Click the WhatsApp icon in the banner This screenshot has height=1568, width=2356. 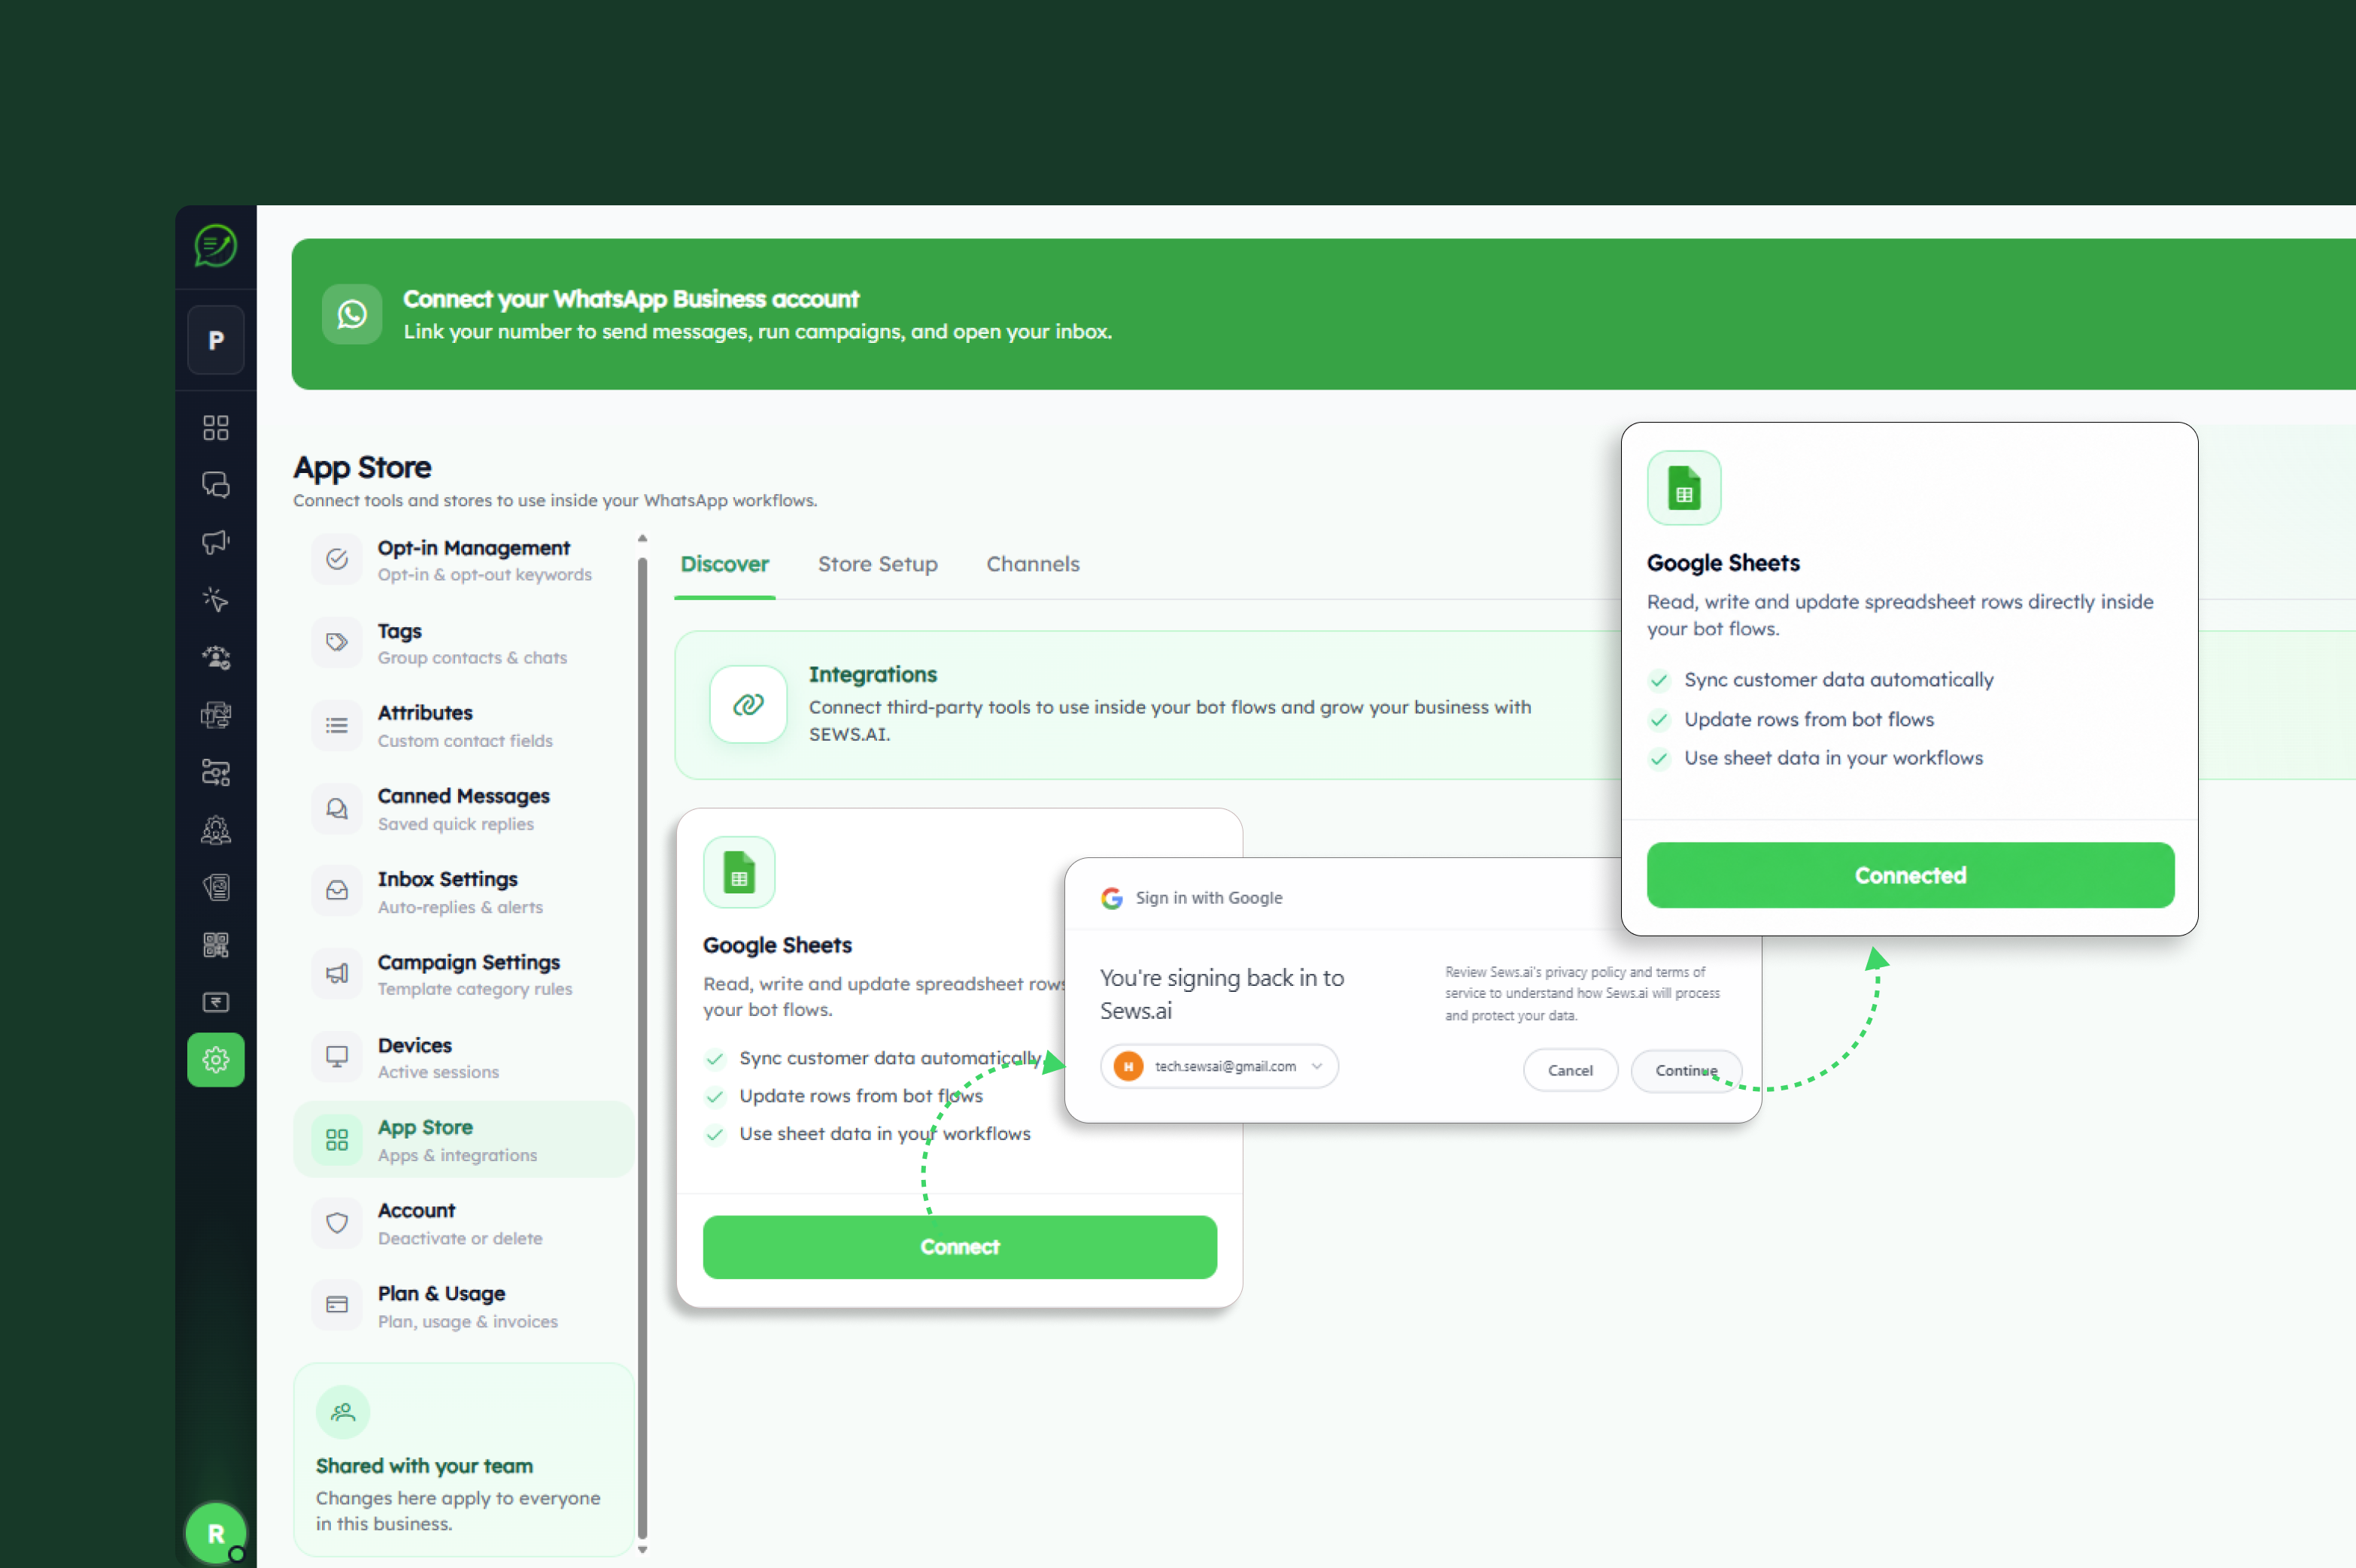click(352, 314)
